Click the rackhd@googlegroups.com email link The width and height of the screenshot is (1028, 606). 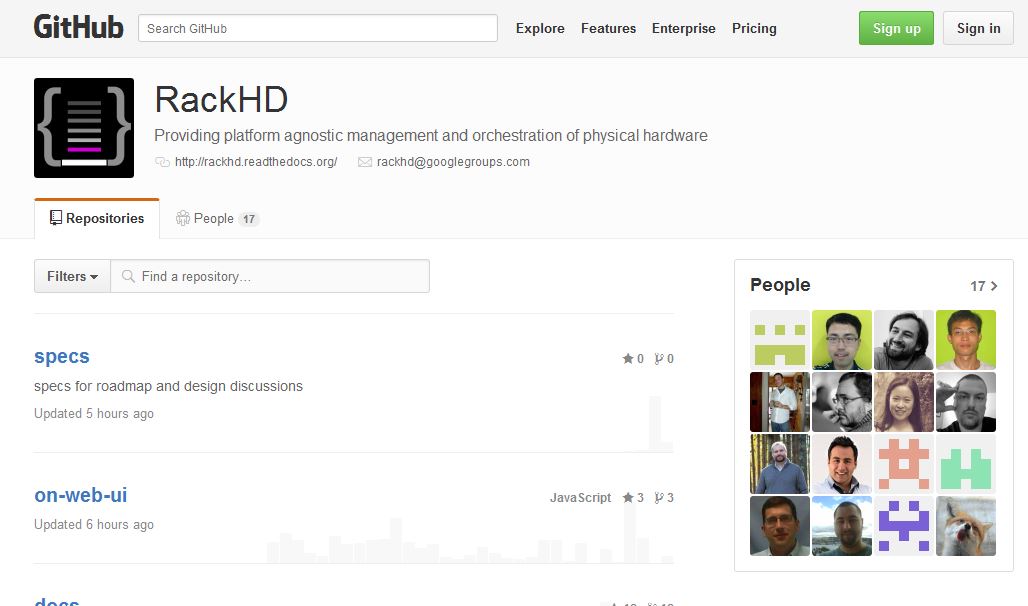[x=453, y=162]
